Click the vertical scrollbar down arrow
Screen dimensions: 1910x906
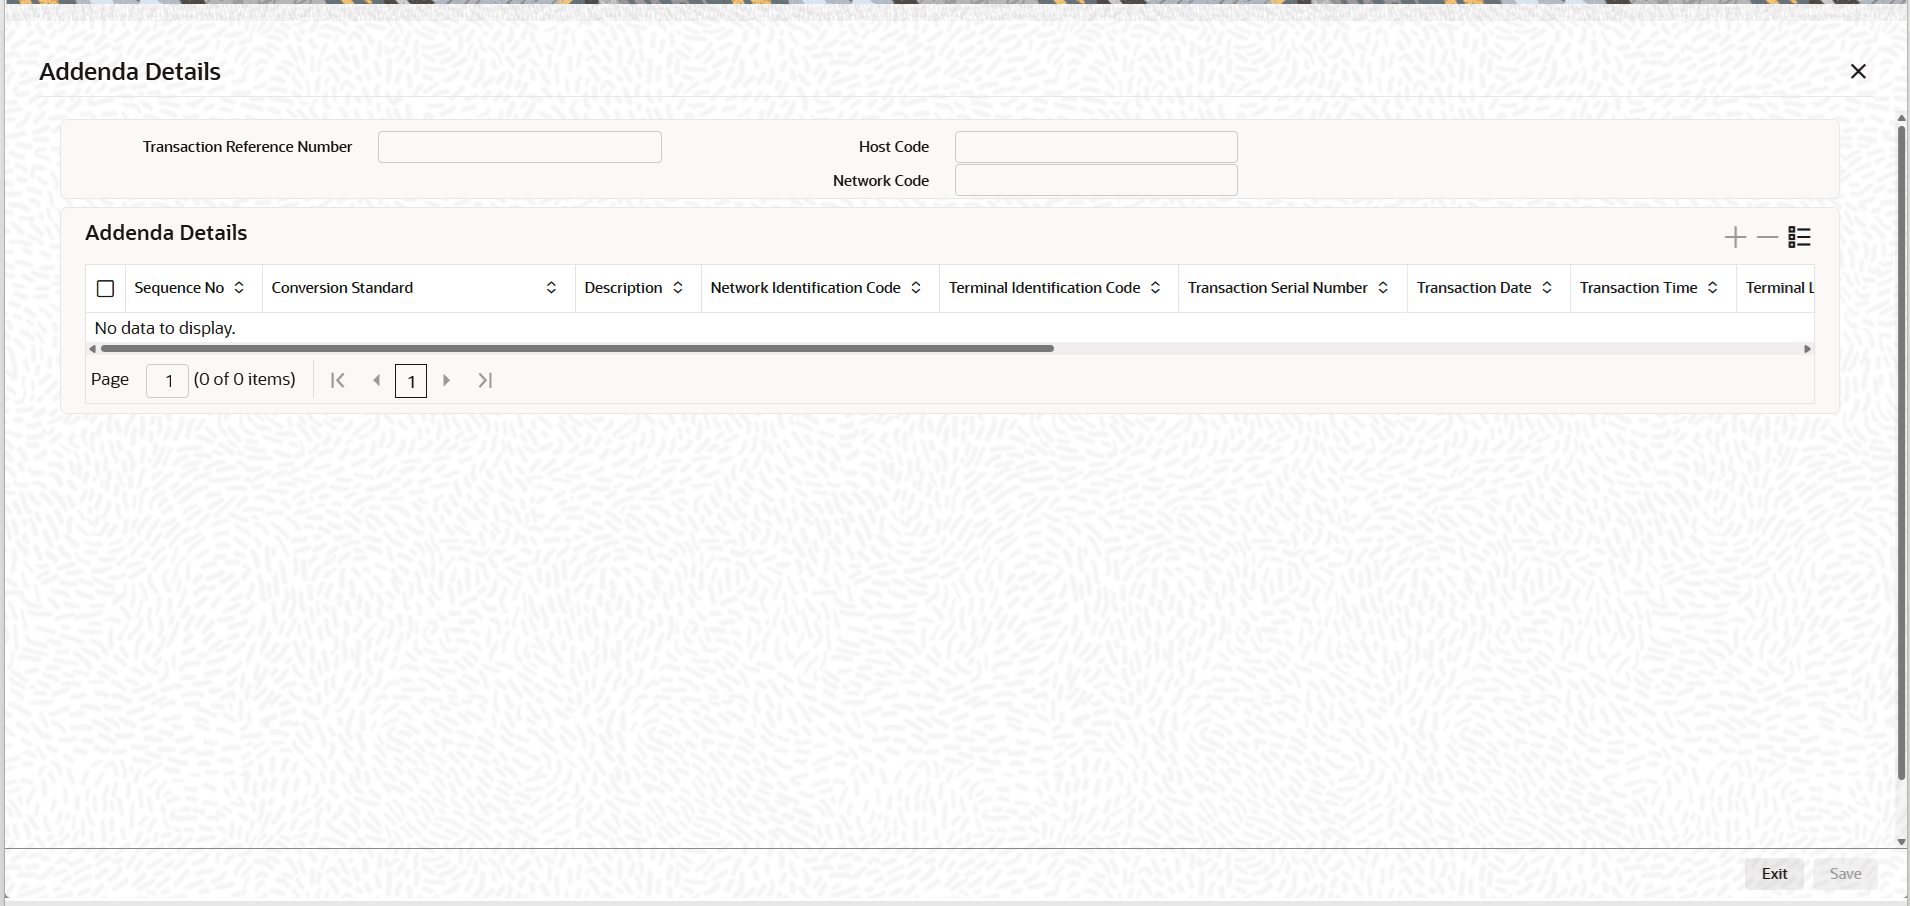[x=1902, y=842]
